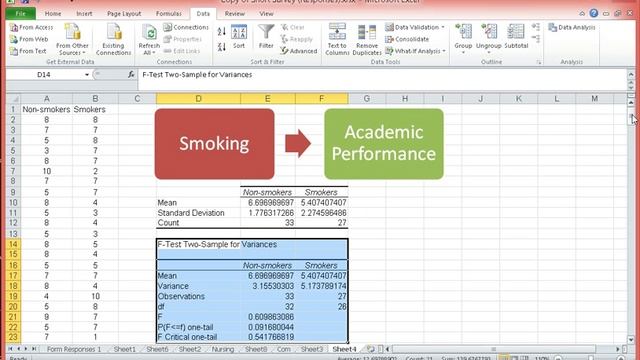Click the Academic Performance green shape
This screenshot has width=640, height=360.
click(384, 144)
